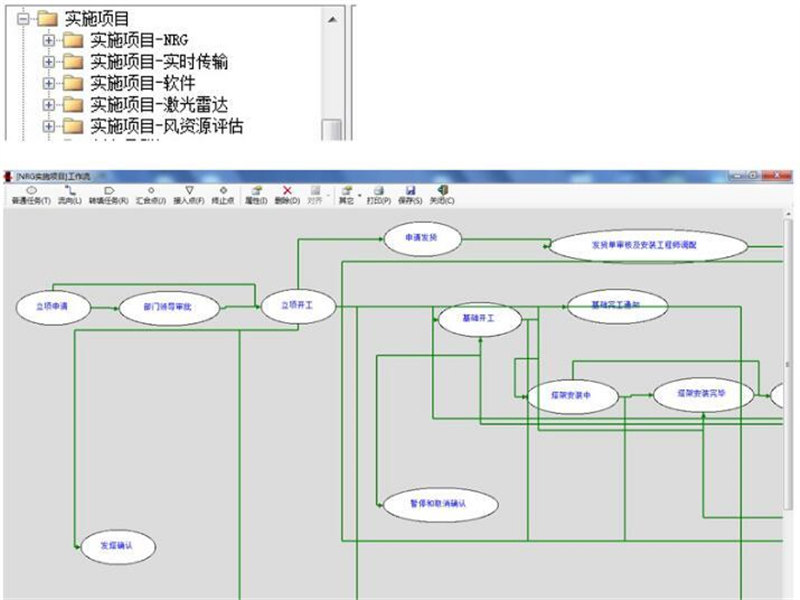
Task: Expand the 实施项目-软件 folder
Action: pos(48,83)
